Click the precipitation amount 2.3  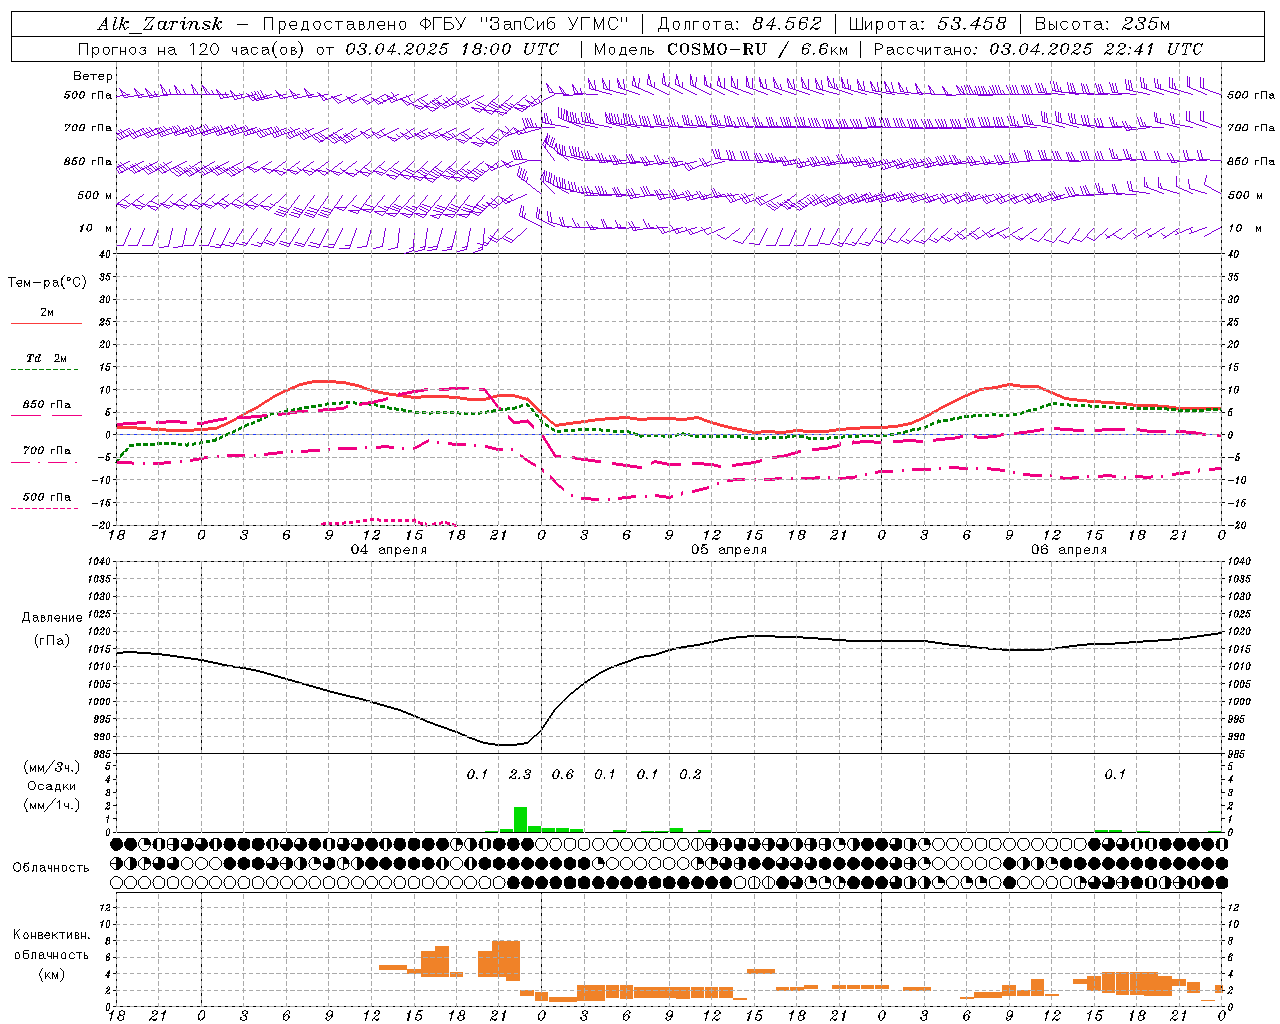point(520,774)
